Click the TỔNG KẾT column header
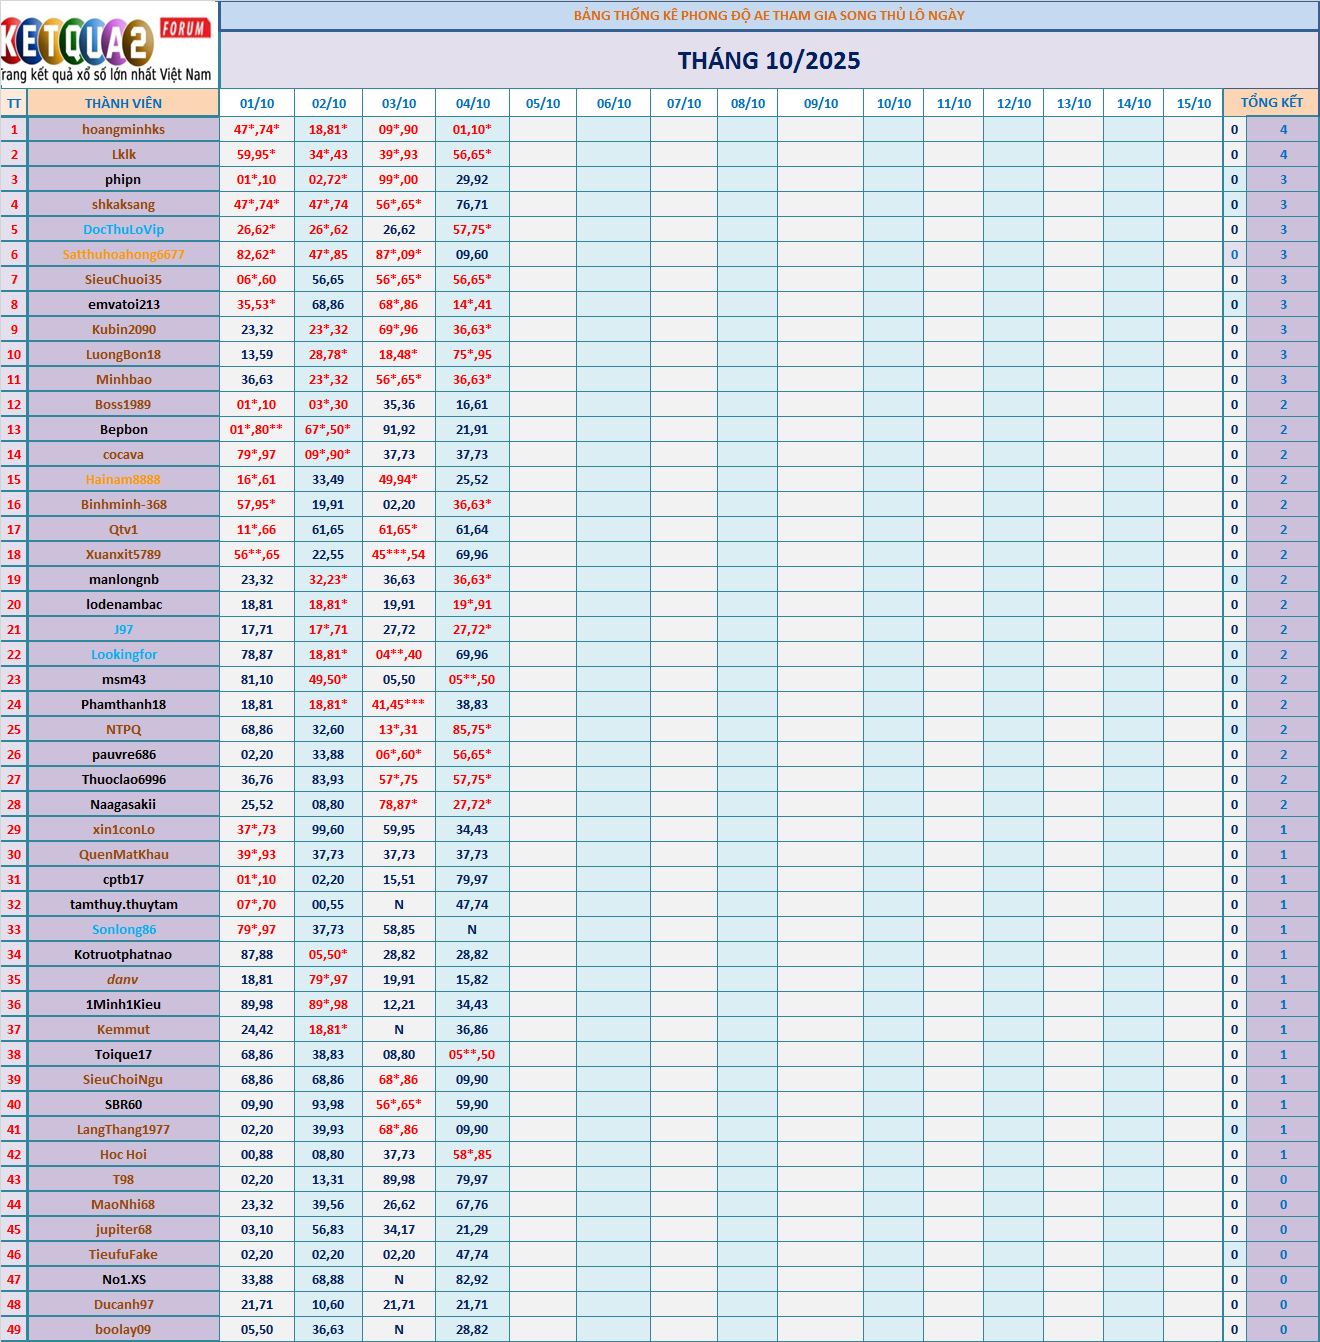The image size is (1320, 1342). tap(1271, 103)
